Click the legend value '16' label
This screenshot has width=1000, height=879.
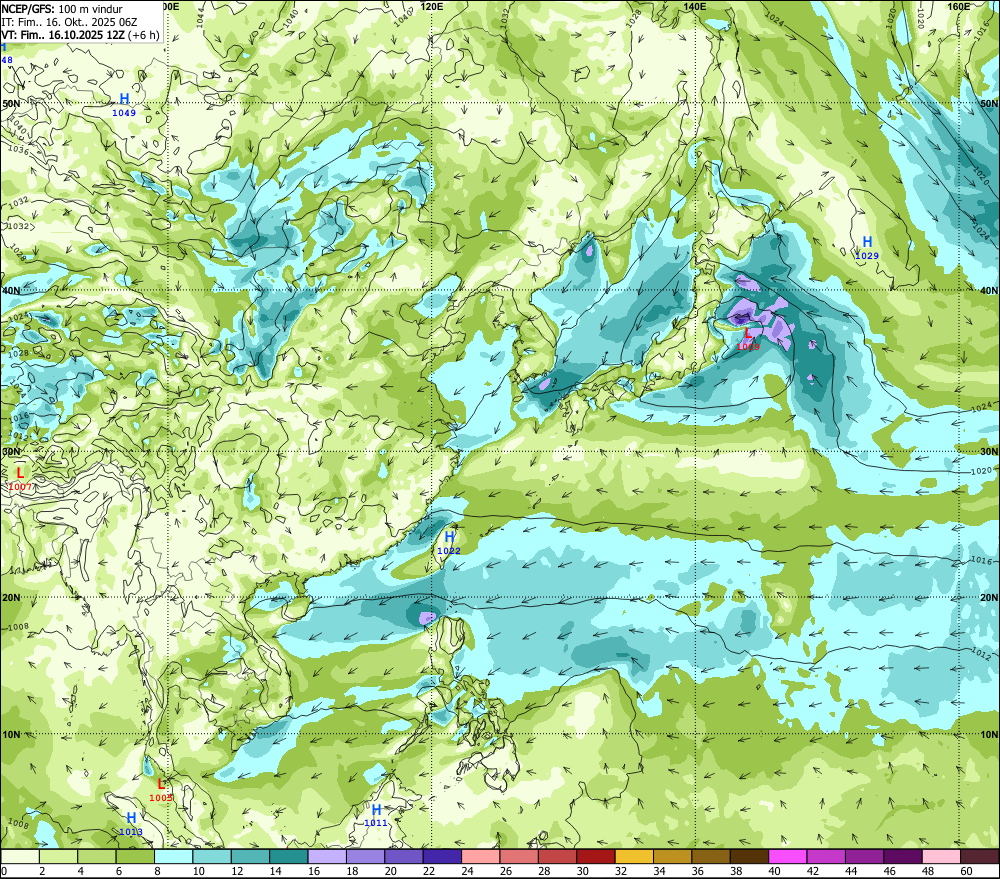click(x=314, y=871)
